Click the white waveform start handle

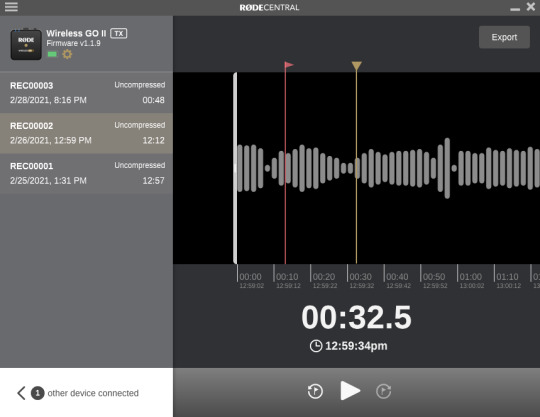click(235, 168)
